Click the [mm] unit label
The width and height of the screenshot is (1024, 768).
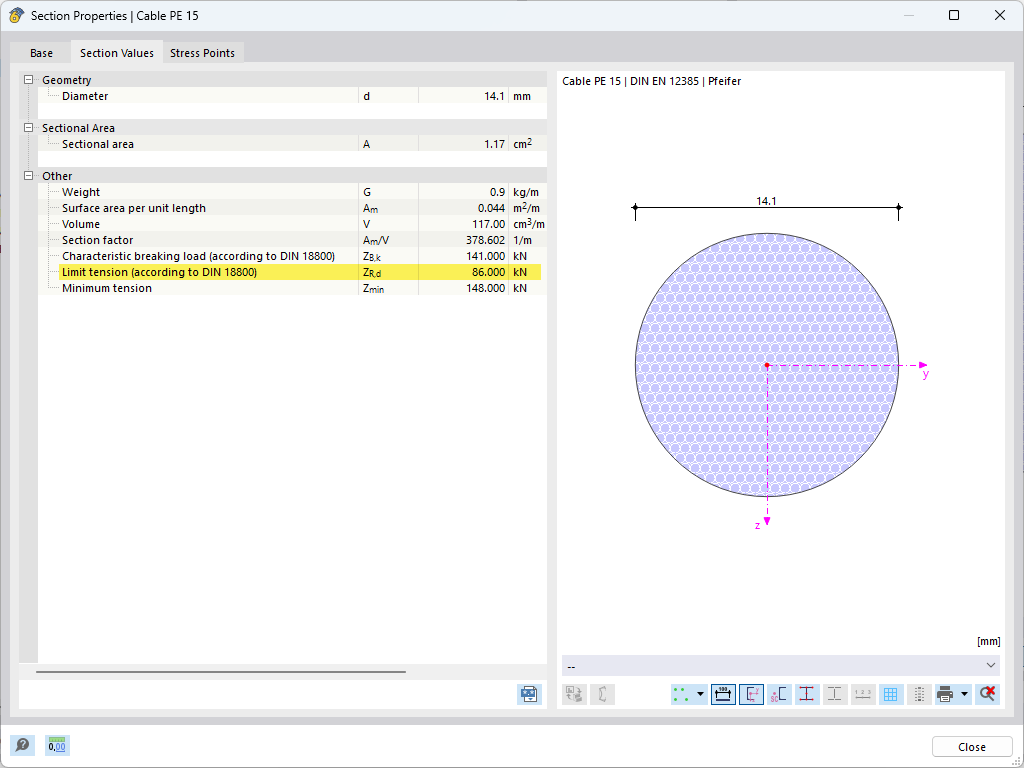pos(988,641)
